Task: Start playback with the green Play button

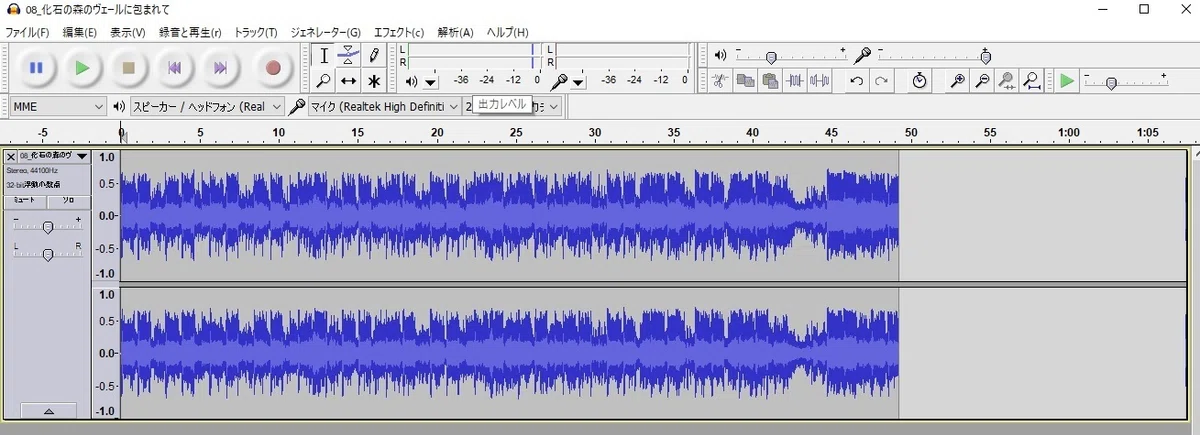Action: (83, 68)
